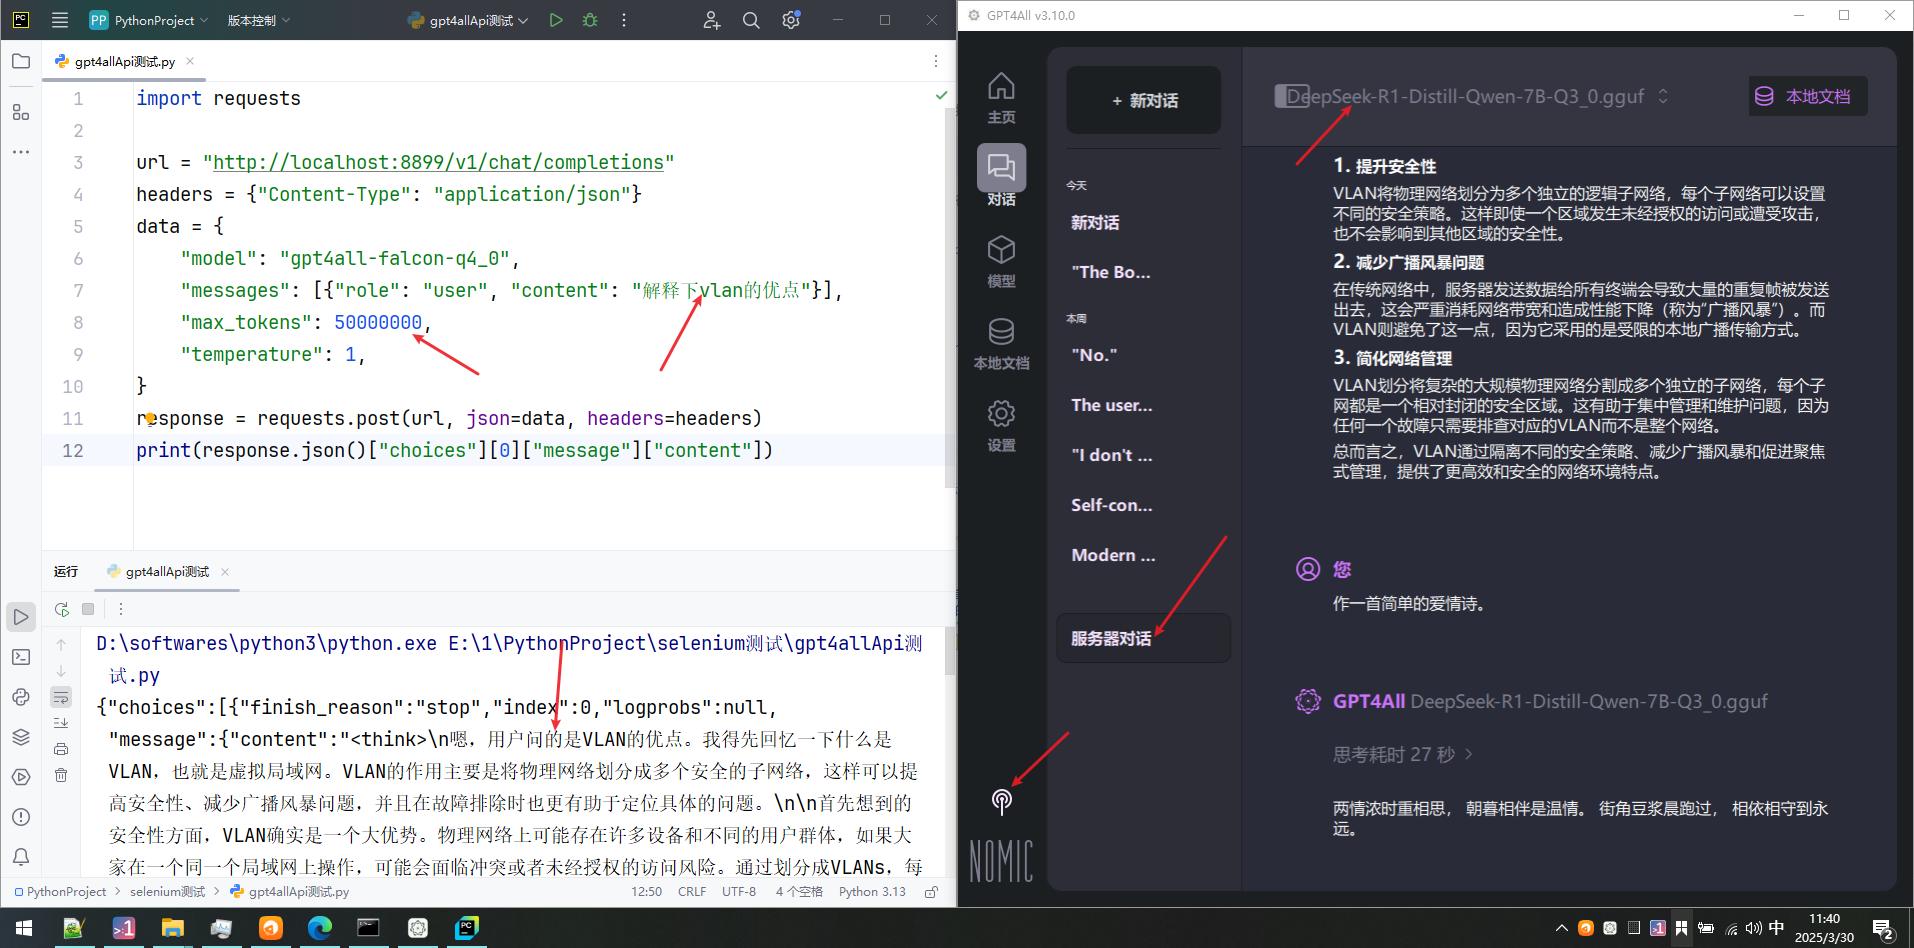Open Run toolbar more options menu
Viewport: 1914px width, 948px height.
[121, 609]
